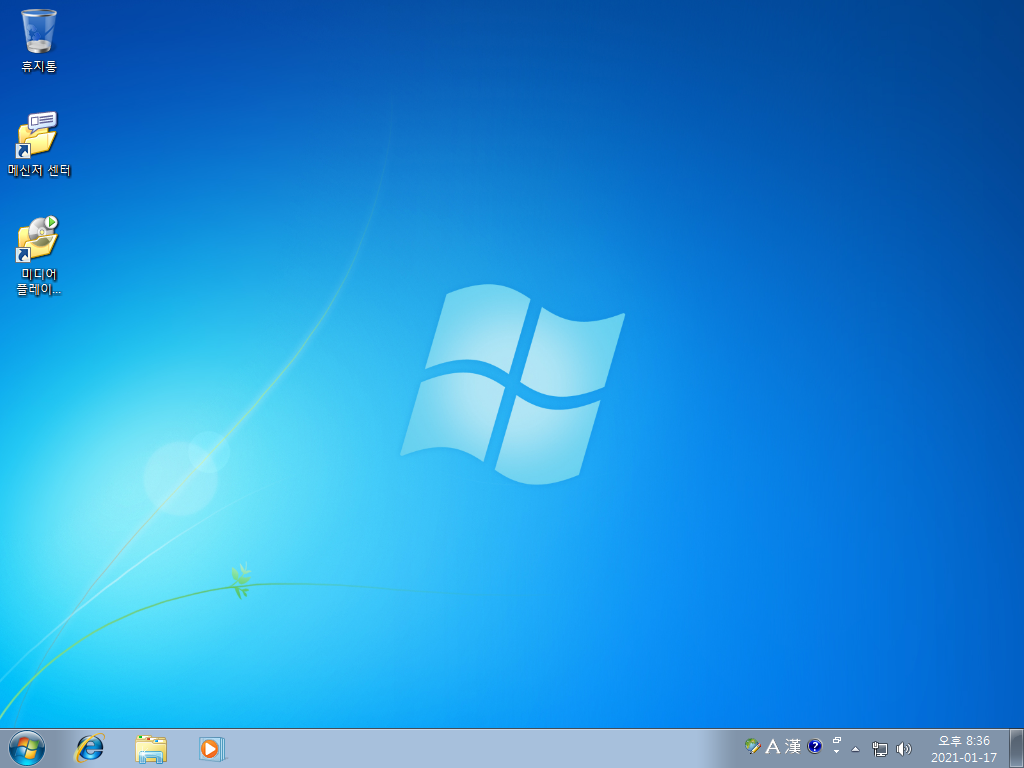Launch Internet Explorer from the taskbar
This screenshot has width=1024, height=768.
[x=89, y=748]
